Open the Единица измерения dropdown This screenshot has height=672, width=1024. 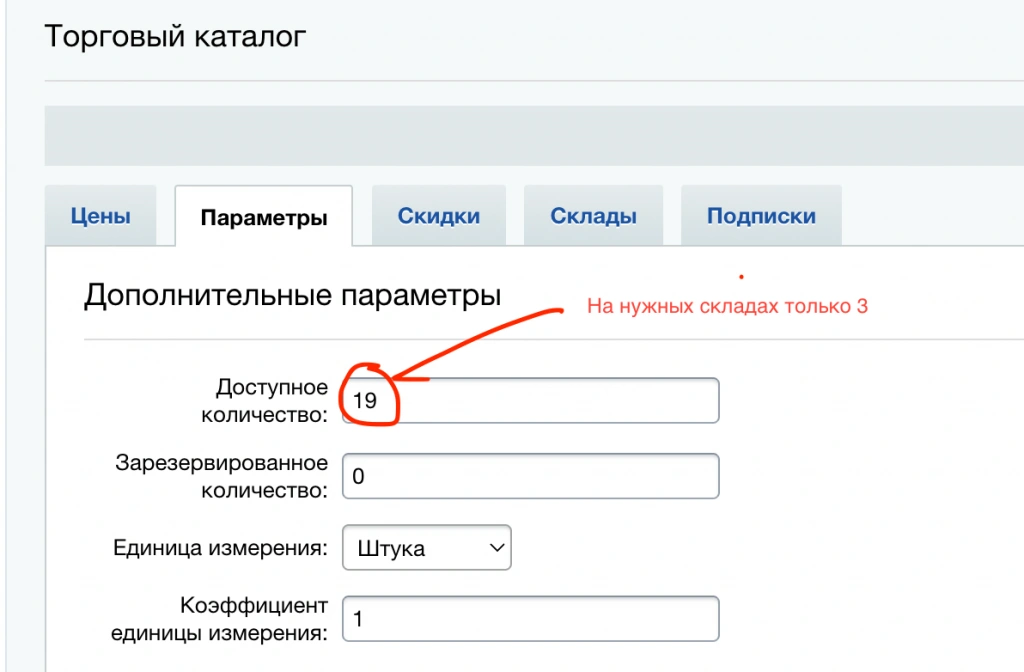point(426,548)
